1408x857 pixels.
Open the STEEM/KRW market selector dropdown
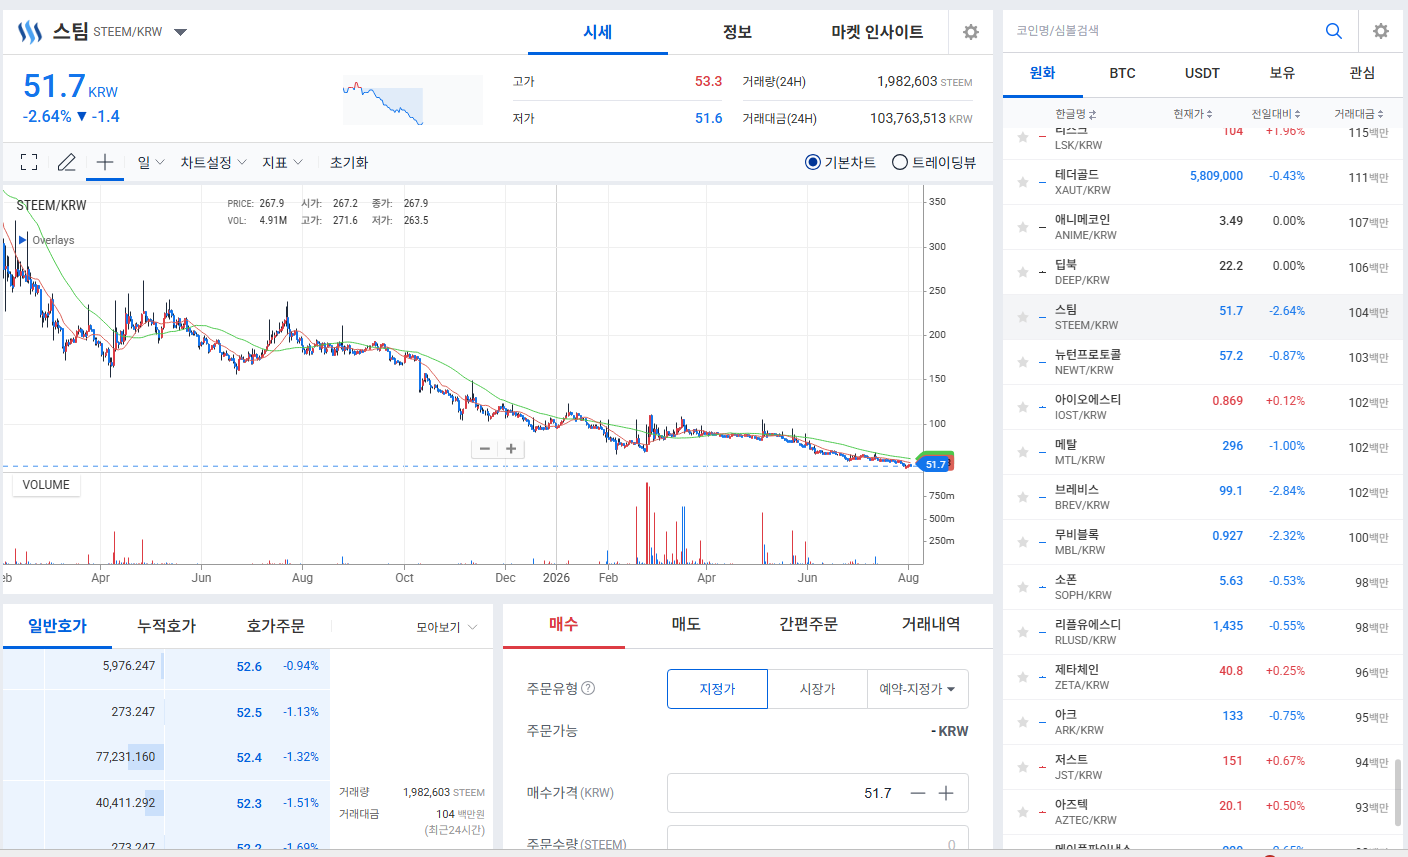(x=180, y=32)
